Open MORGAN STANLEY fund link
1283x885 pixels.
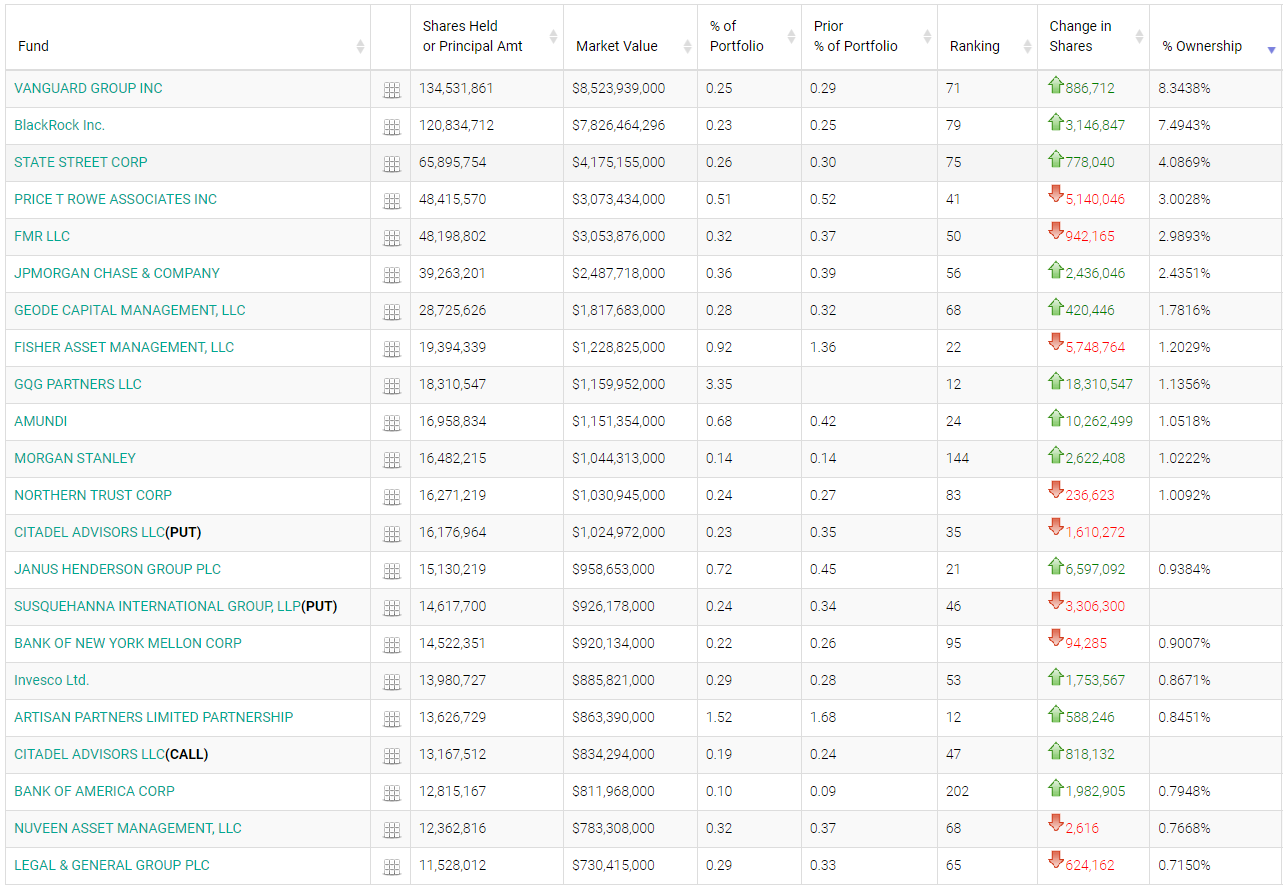[x=75, y=458]
